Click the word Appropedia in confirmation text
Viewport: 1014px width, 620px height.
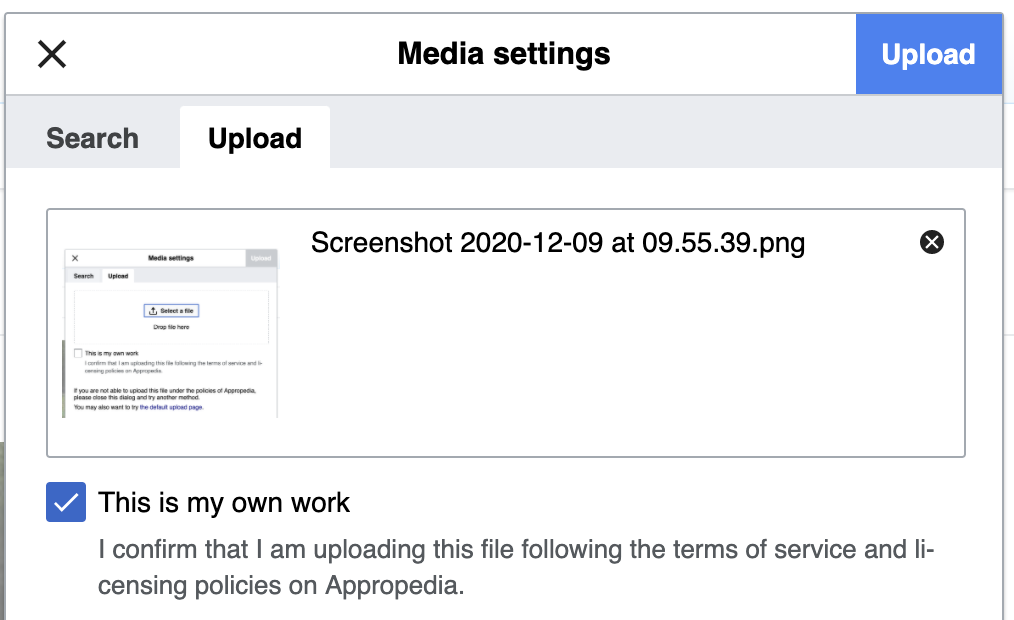(392, 586)
